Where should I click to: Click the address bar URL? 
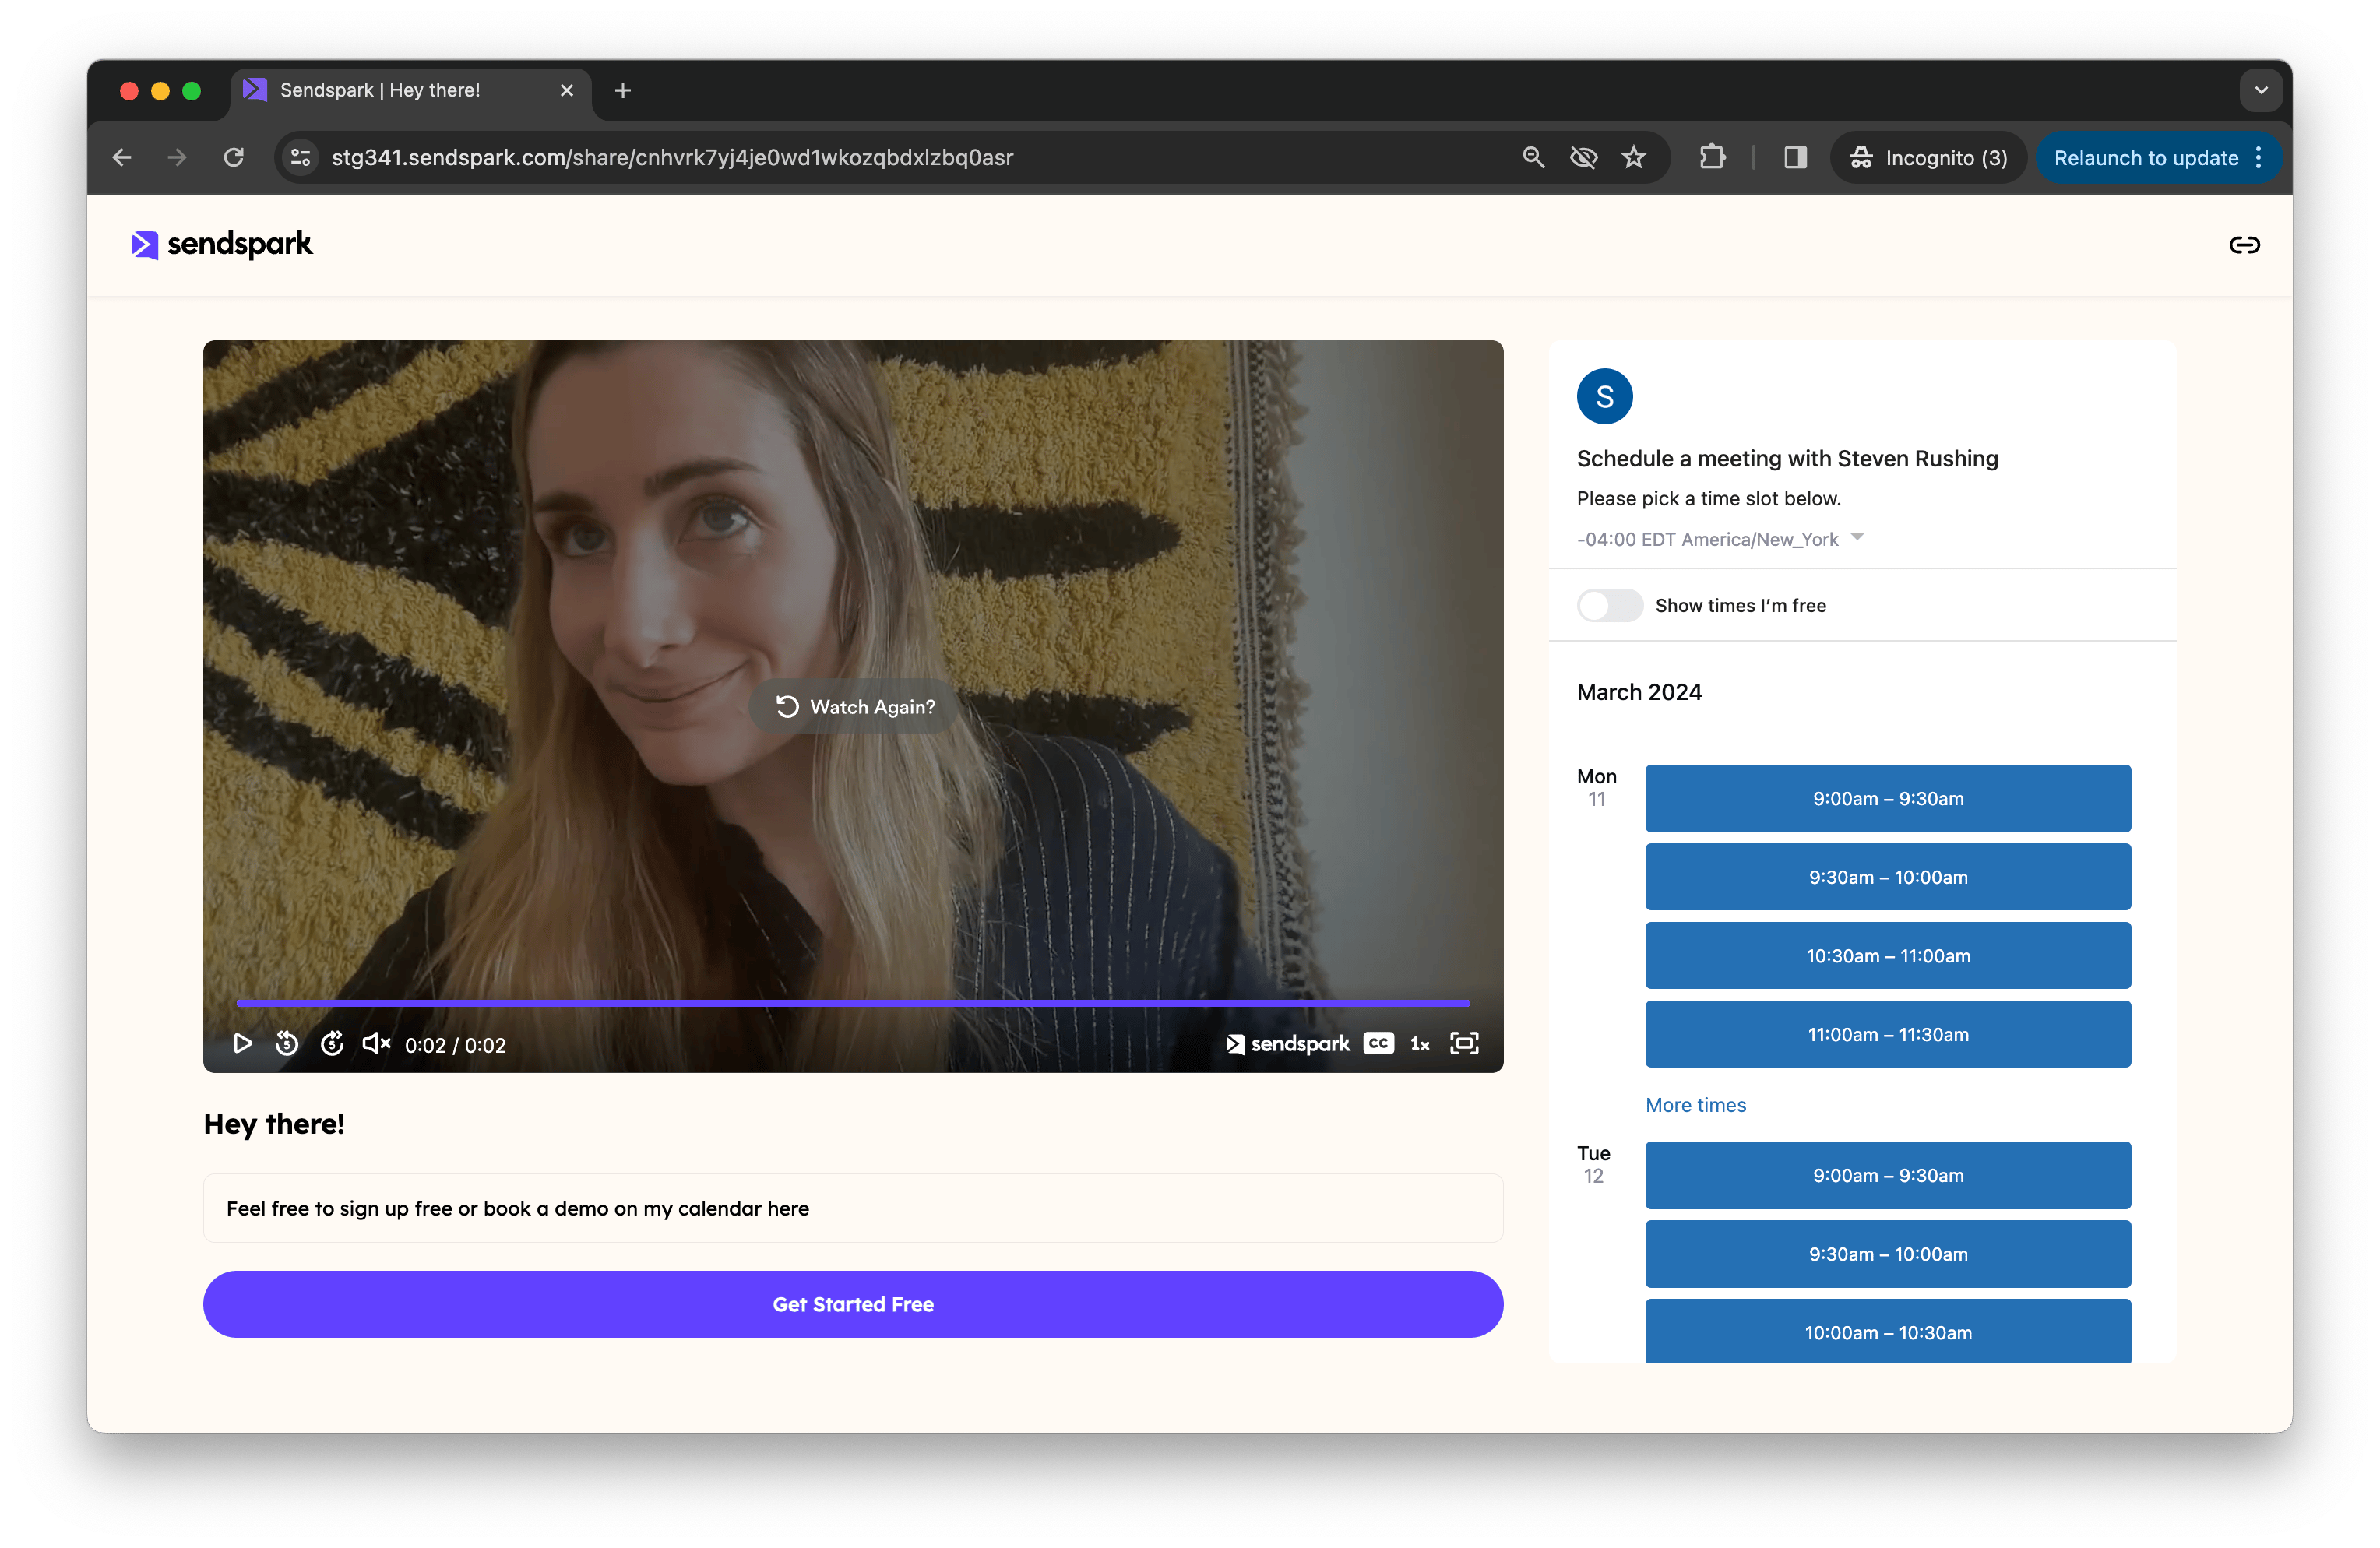click(672, 157)
